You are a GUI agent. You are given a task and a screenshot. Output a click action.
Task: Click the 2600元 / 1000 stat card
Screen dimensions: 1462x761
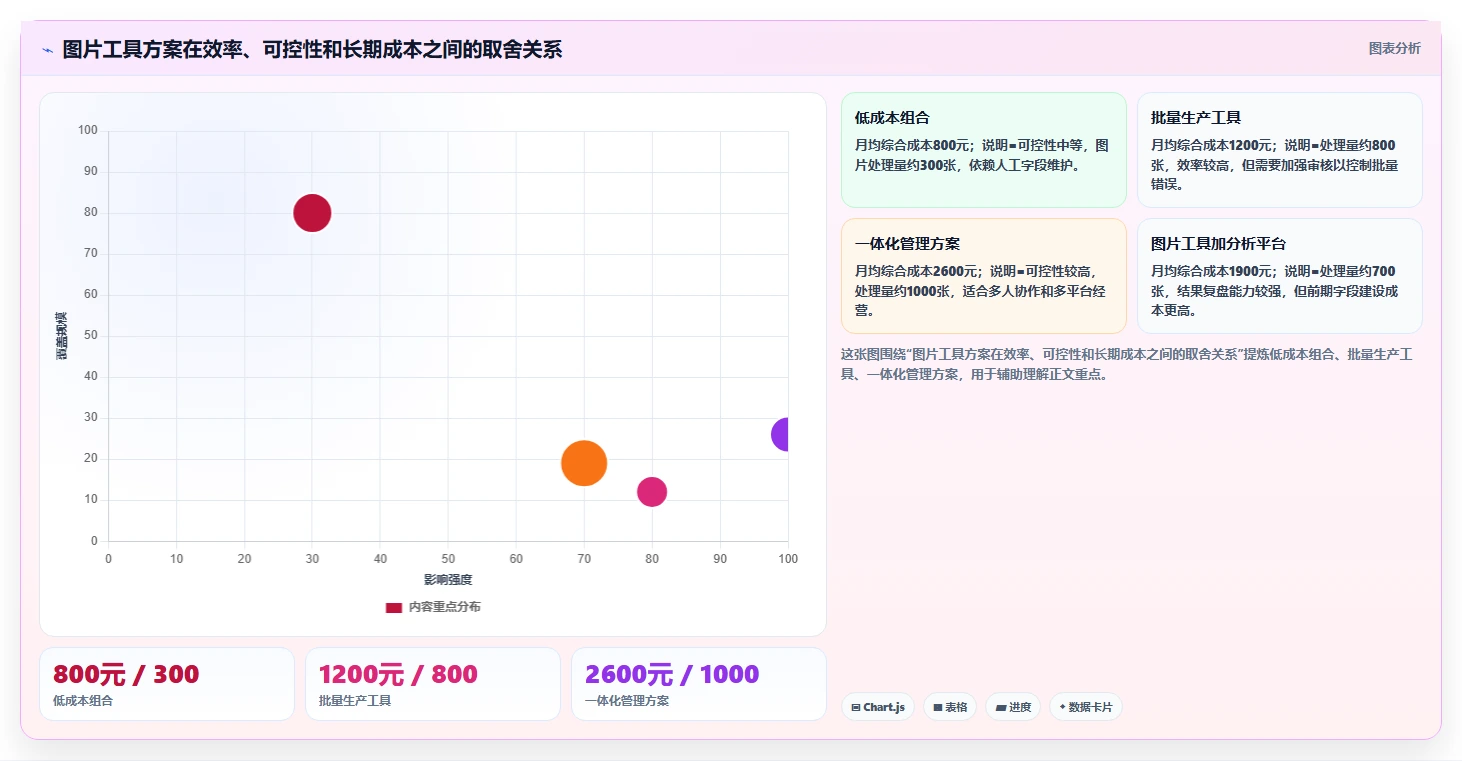click(699, 684)
